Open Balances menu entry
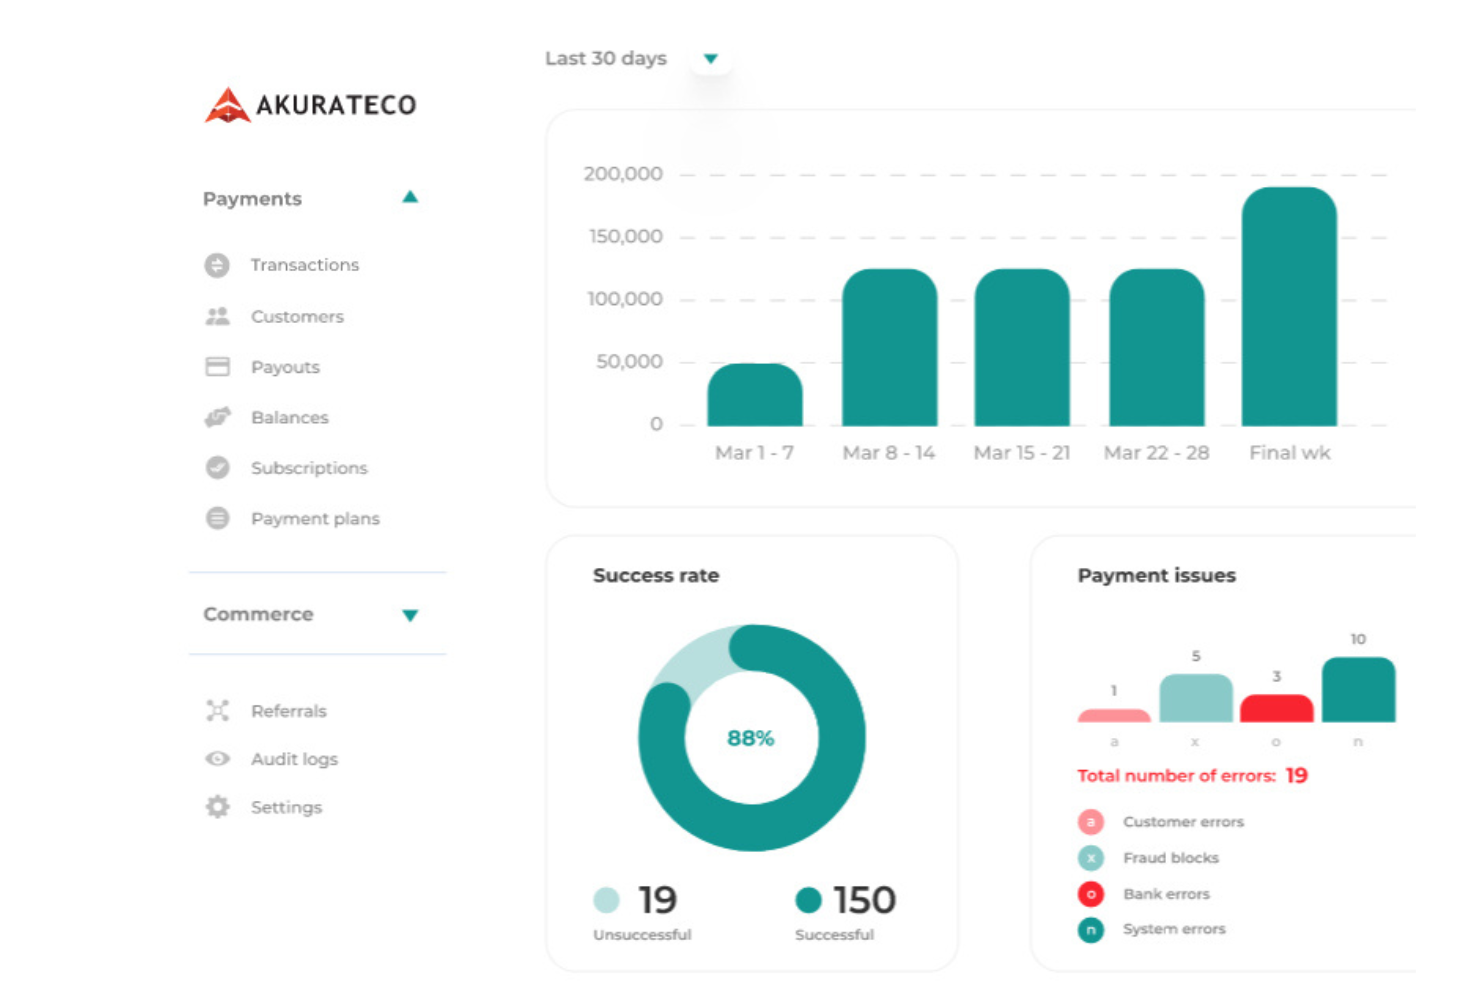Viewport: 1480px width, 987px height. [x=289, y=417]
